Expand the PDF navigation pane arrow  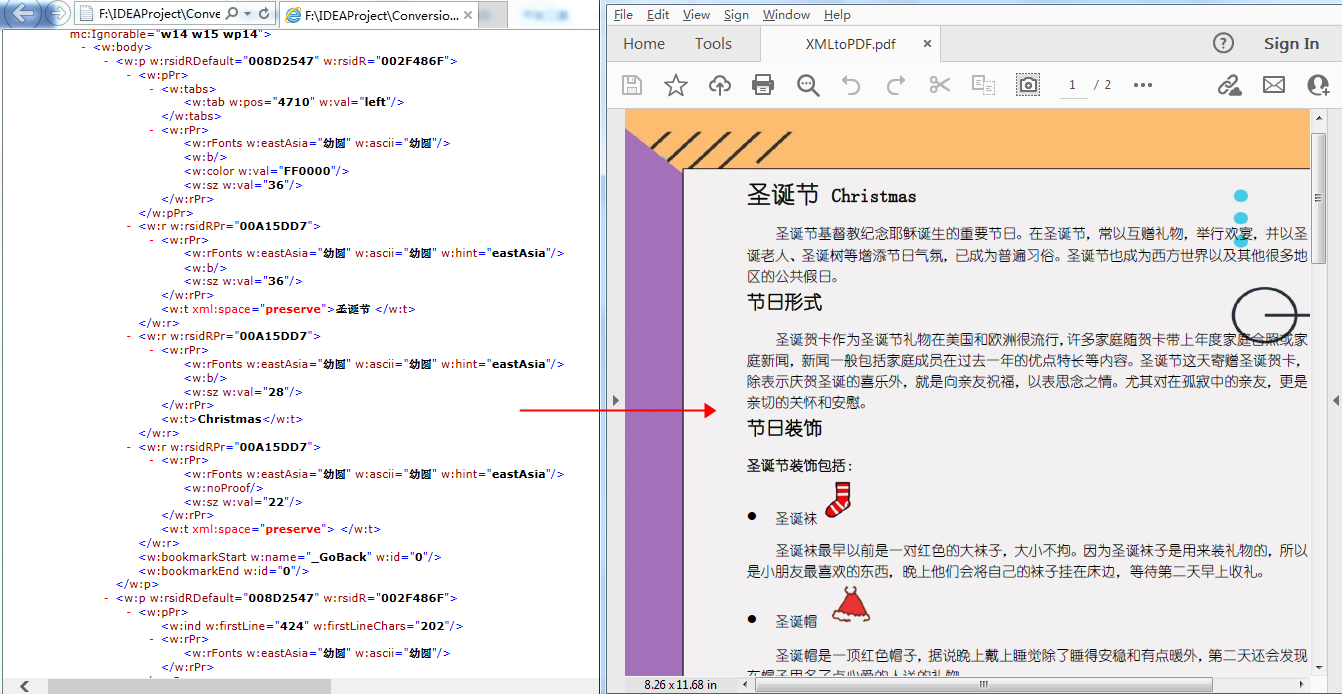(615, 400)
